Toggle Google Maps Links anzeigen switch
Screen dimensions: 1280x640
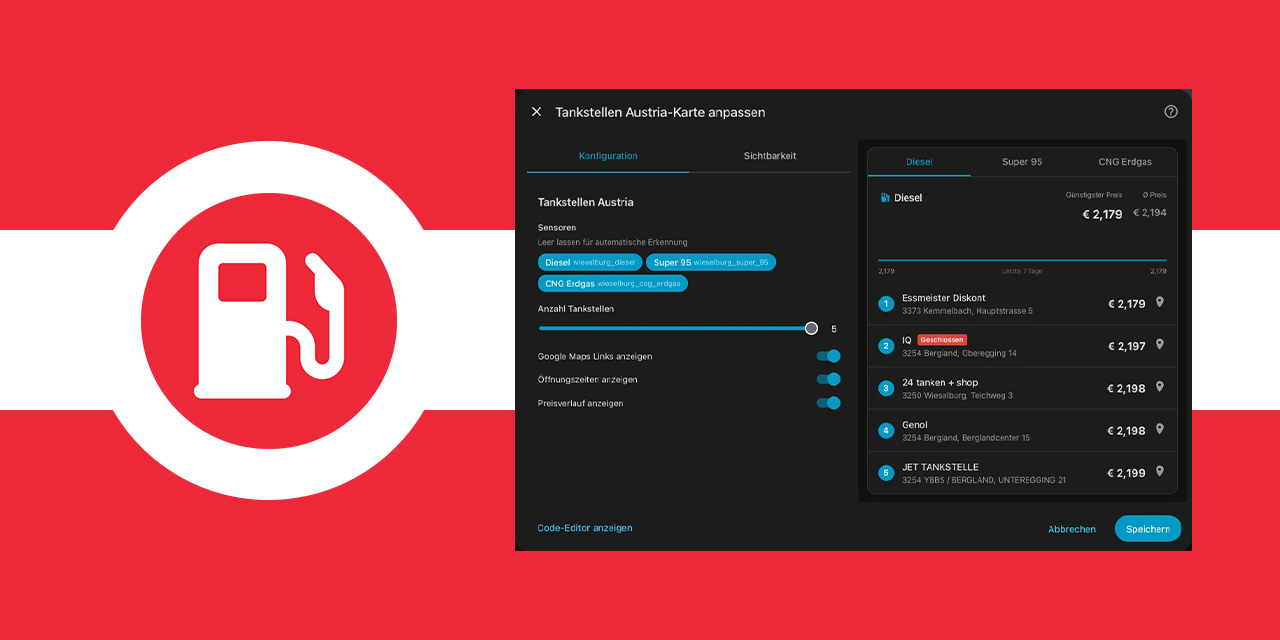click(828, 356)
